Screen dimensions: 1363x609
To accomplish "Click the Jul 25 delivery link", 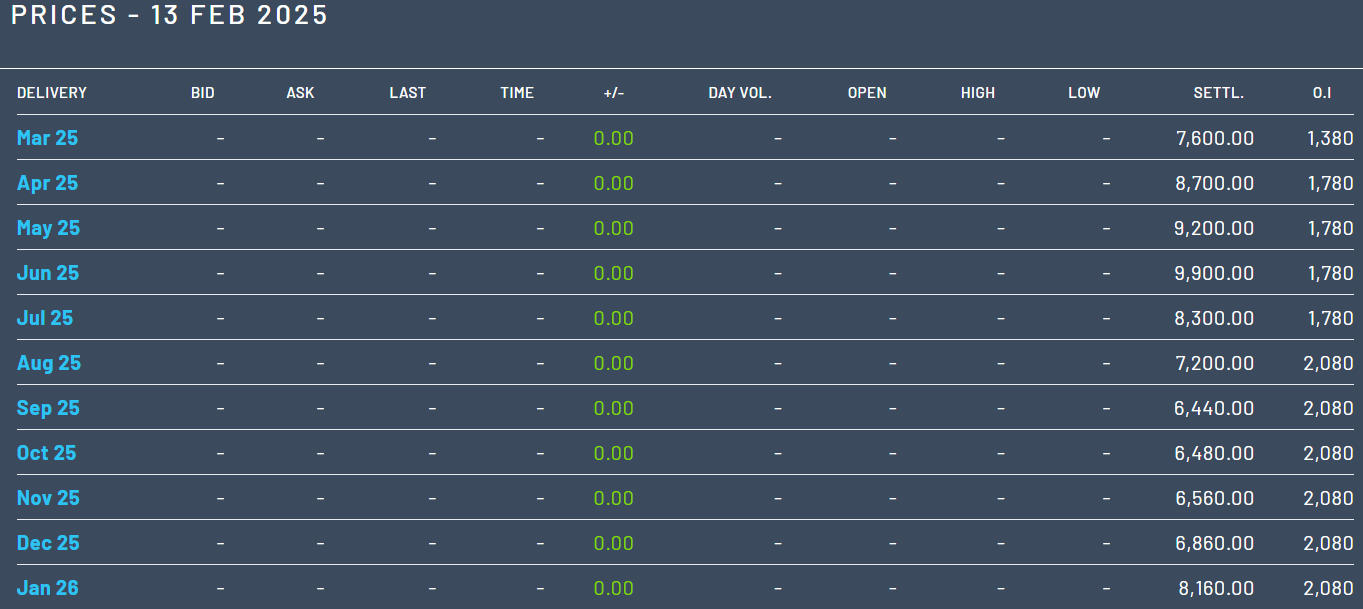I will point(45,318).
